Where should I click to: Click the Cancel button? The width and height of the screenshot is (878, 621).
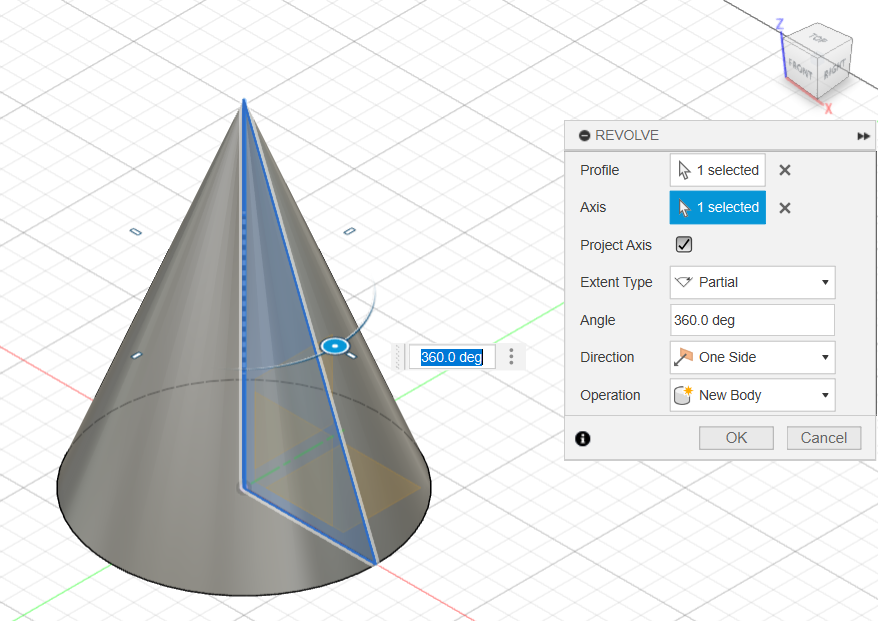(x=823, y=438)
